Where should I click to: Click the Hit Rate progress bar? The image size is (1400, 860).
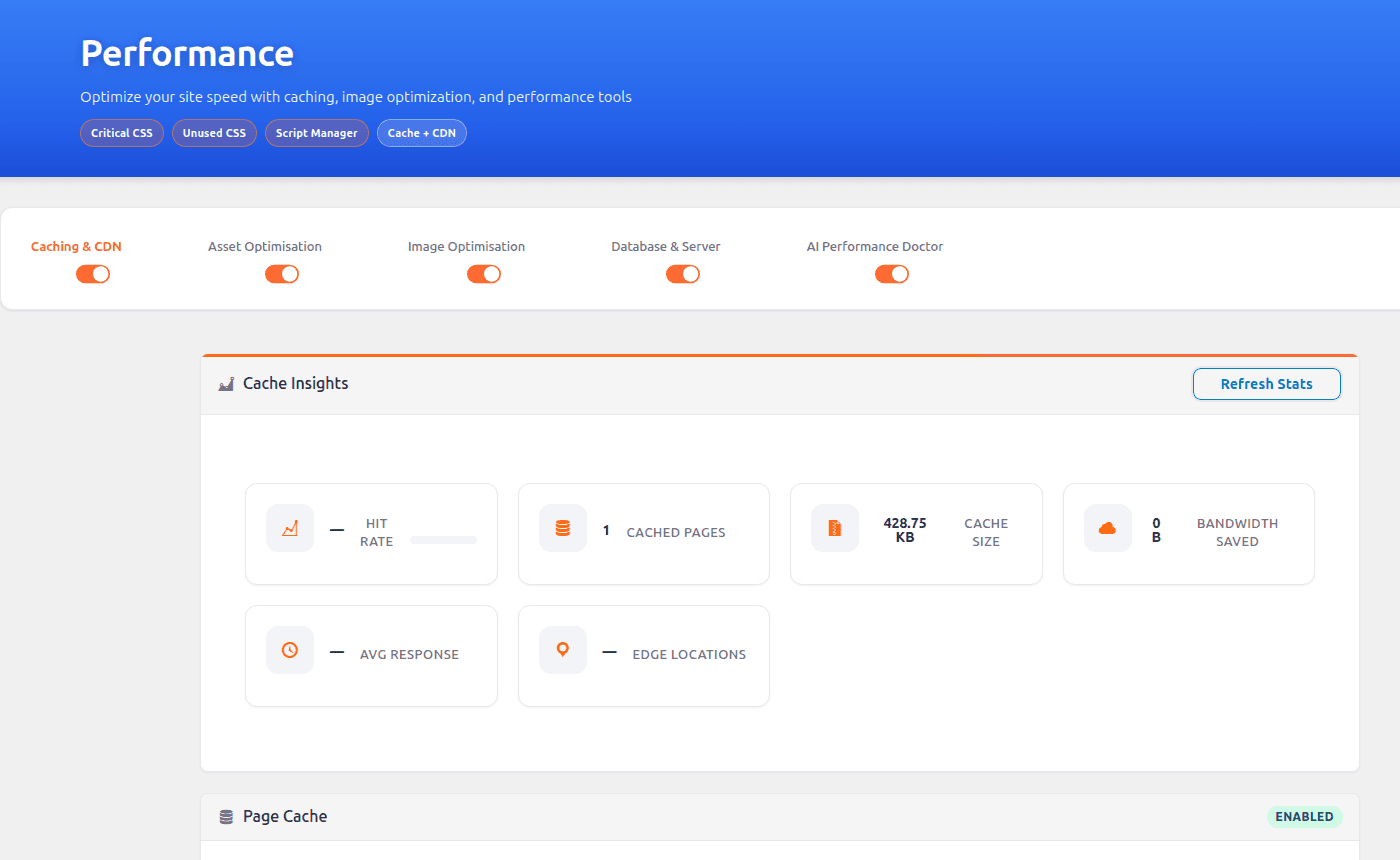click(444, 540)
